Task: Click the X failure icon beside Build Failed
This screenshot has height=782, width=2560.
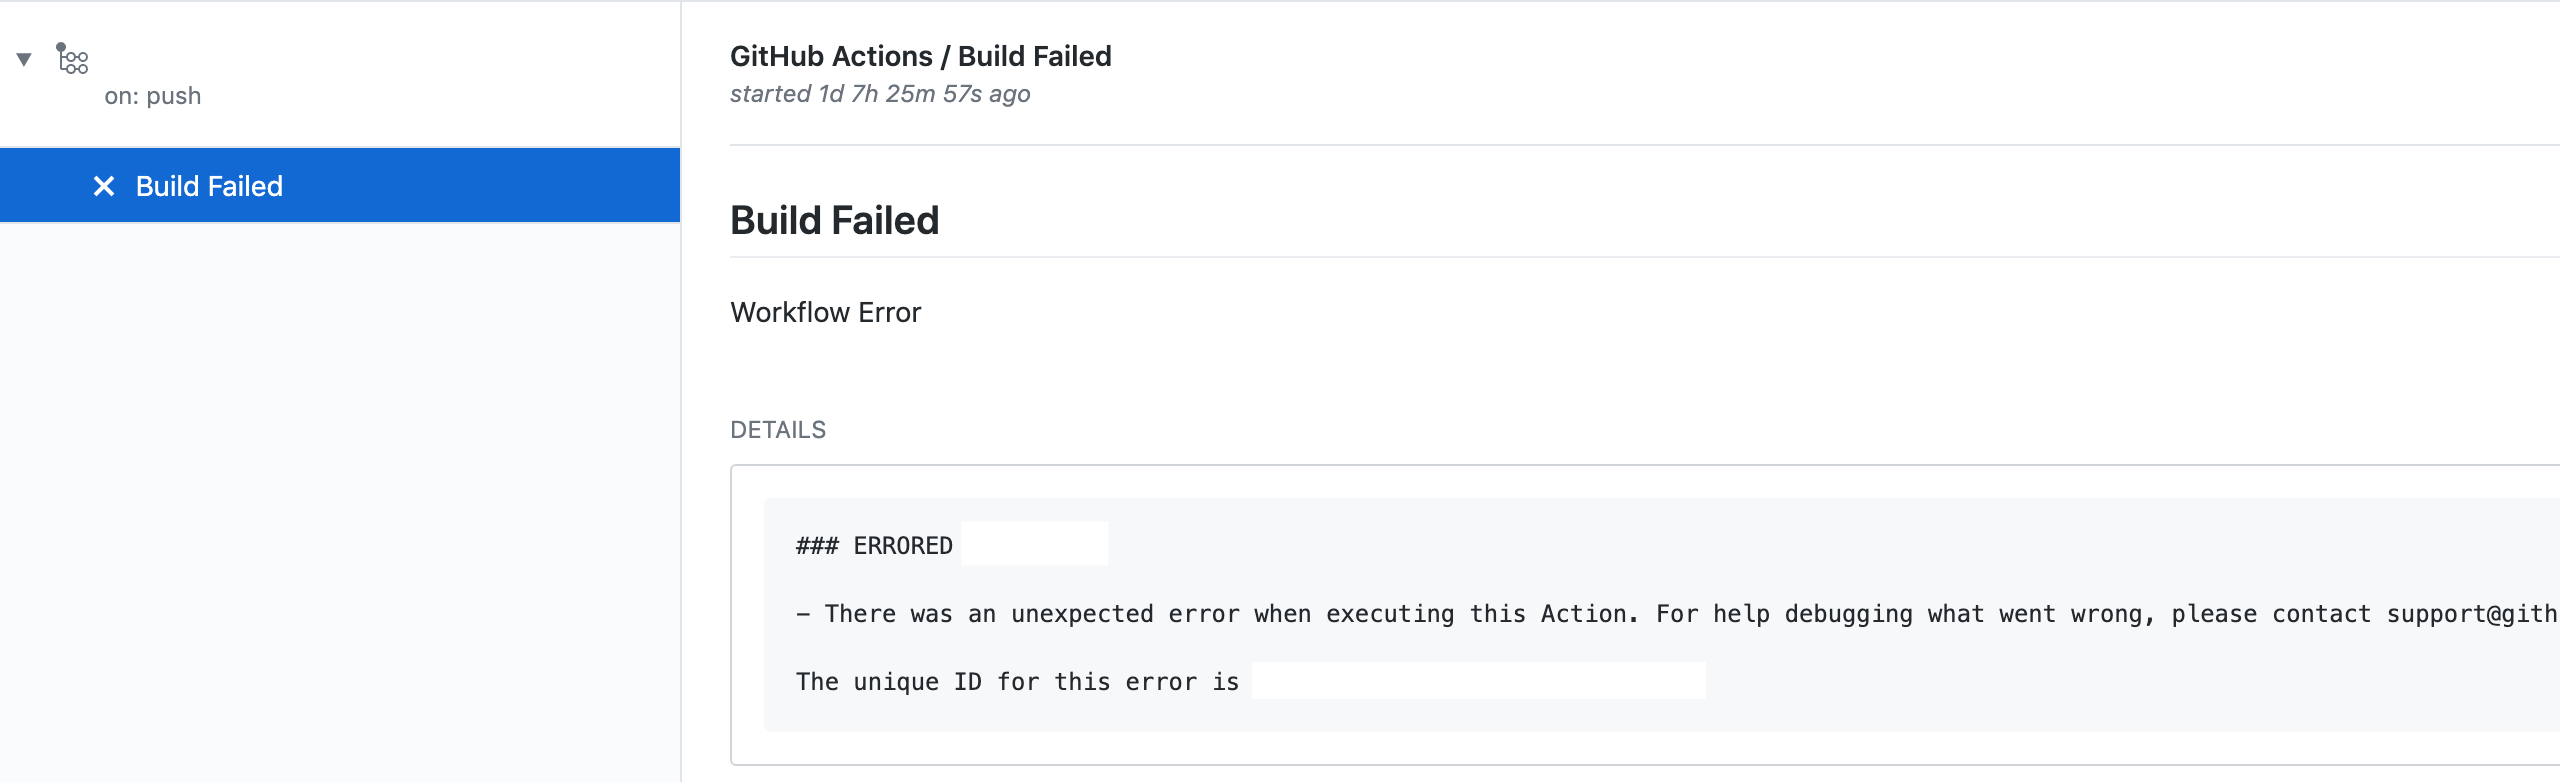Action: 103,186
